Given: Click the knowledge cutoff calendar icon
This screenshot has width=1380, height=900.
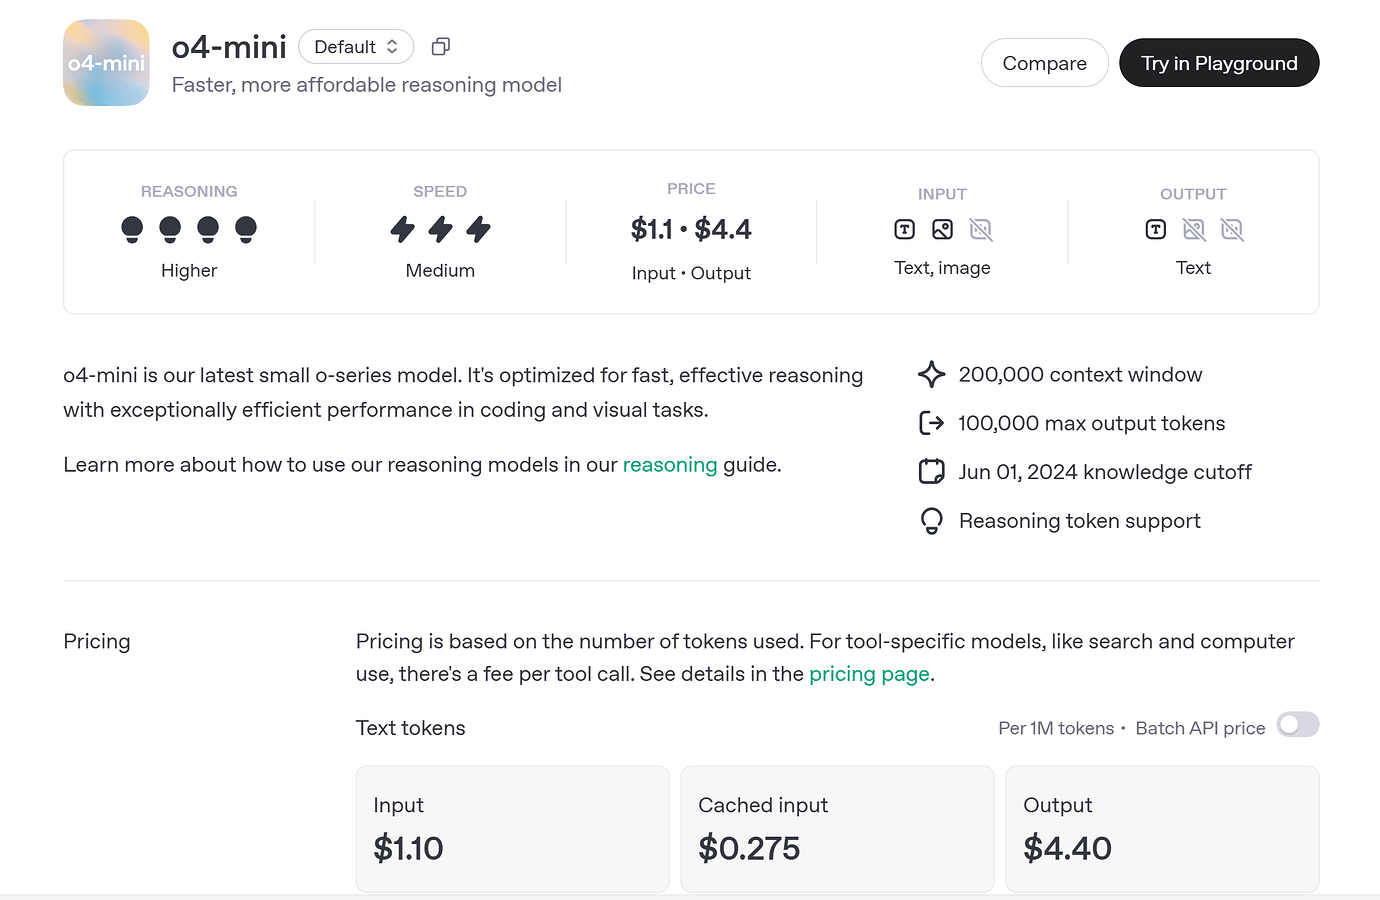Looking at the screenshot, I should pyautogui.click(x=931, y=472).
